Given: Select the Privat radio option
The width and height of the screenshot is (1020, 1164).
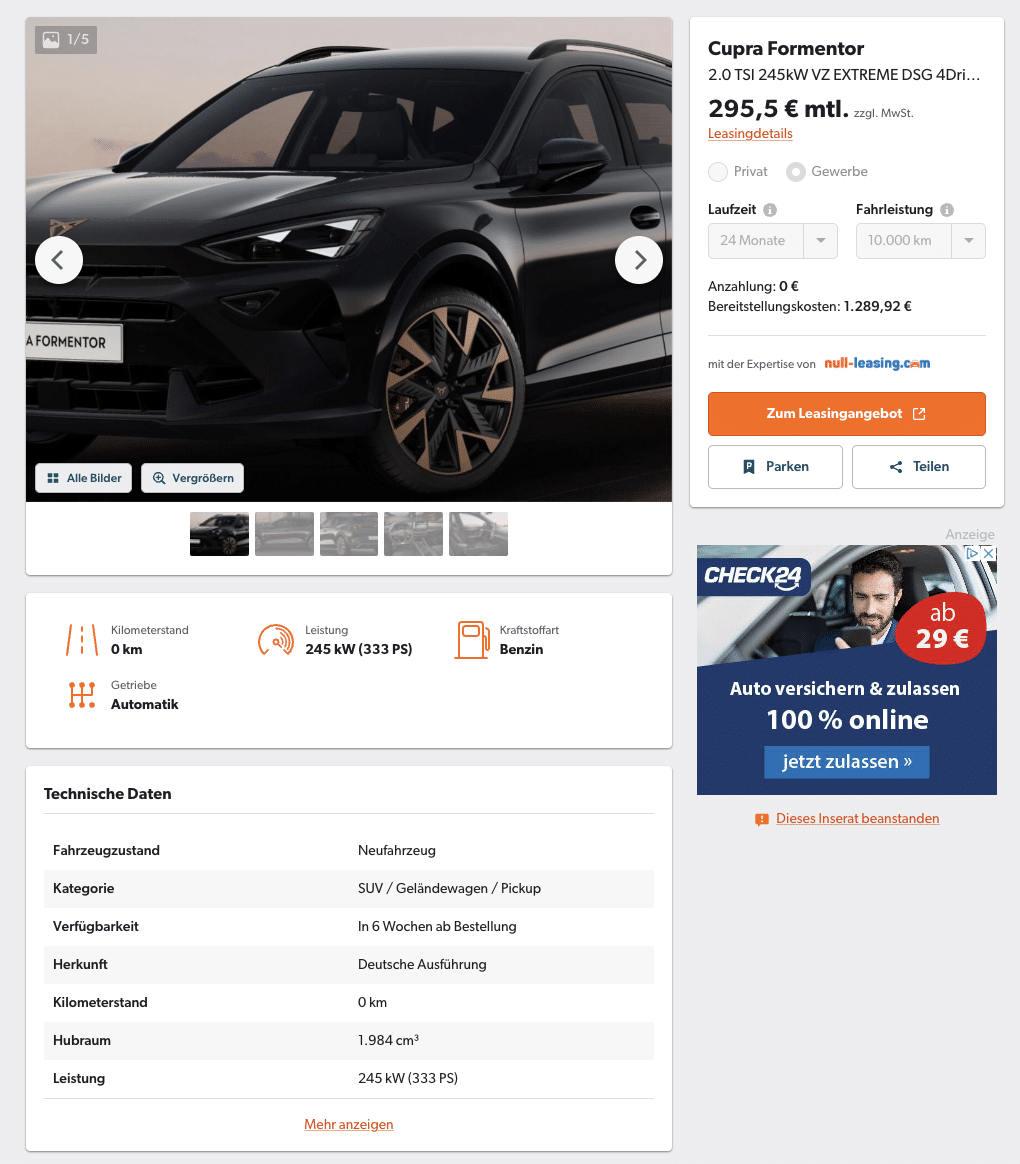Looking at the screenshot, I should 718,171.
